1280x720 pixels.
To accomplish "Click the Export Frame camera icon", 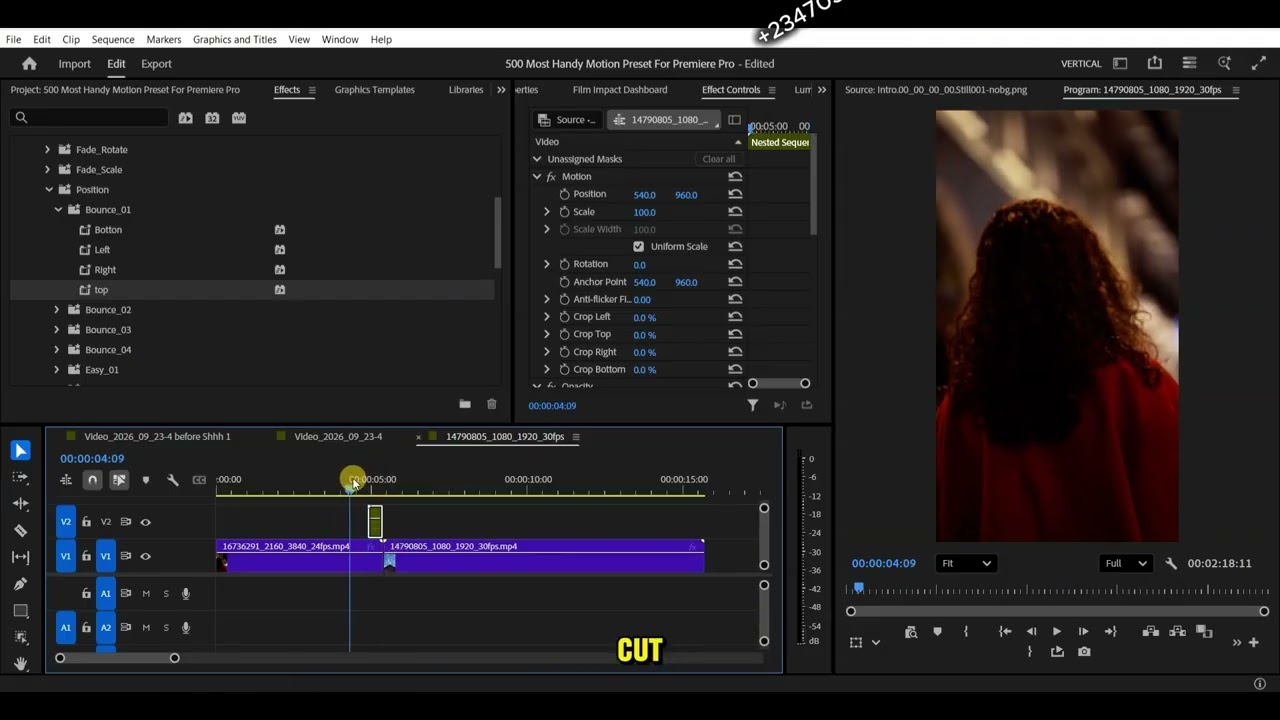I will [1084, 652].
